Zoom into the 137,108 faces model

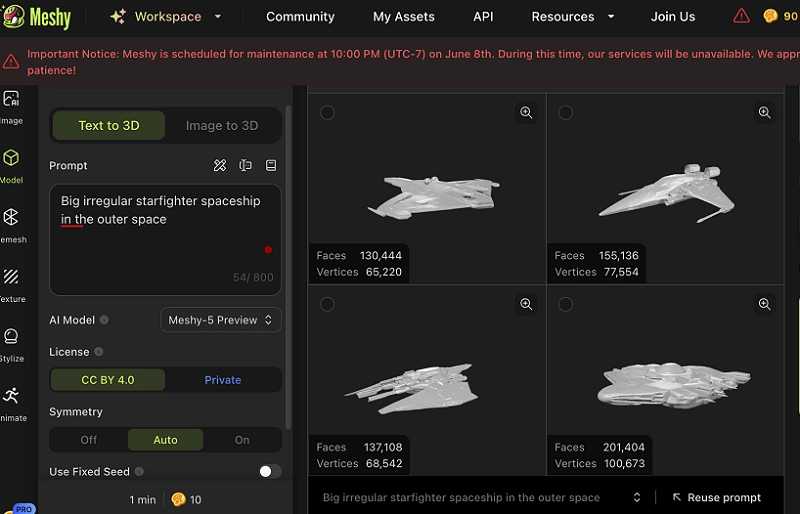coord(526,304)
